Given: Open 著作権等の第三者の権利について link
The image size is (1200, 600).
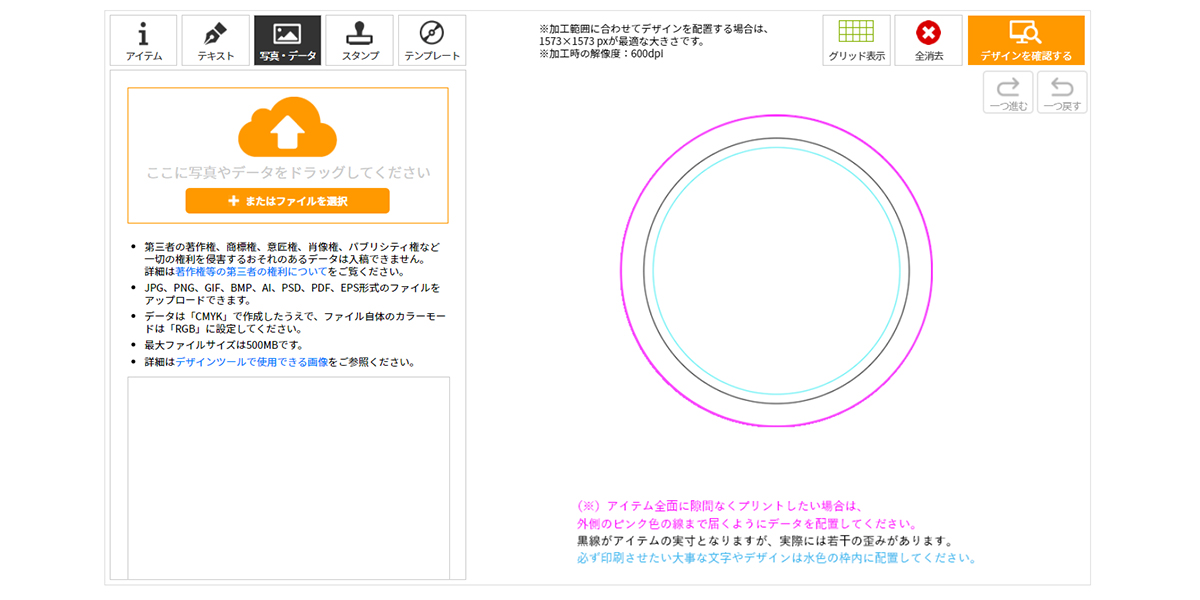Looking at the screenshot, I should (x=251, y=271).
